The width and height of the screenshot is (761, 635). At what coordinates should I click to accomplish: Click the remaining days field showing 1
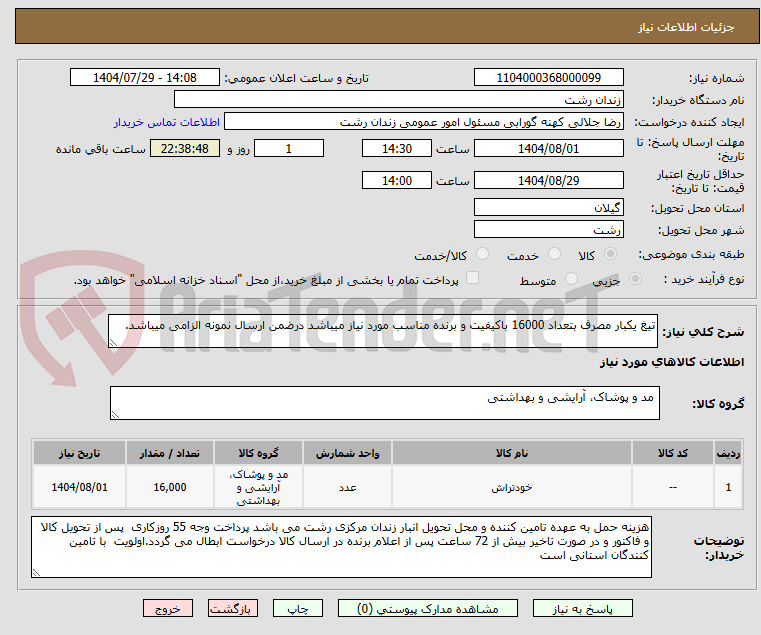click(x=289, y=148)
